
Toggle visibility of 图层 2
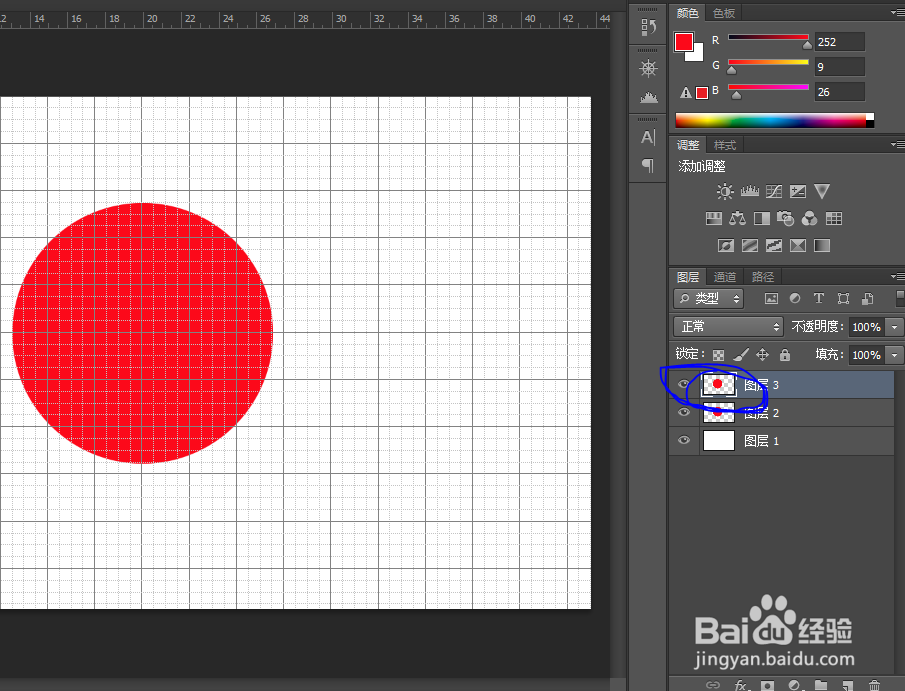(684, 412)
